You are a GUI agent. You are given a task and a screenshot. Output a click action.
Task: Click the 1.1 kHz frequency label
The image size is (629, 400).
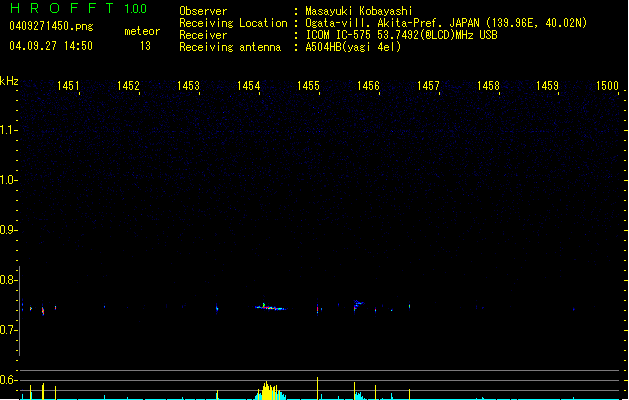point(8,130)
